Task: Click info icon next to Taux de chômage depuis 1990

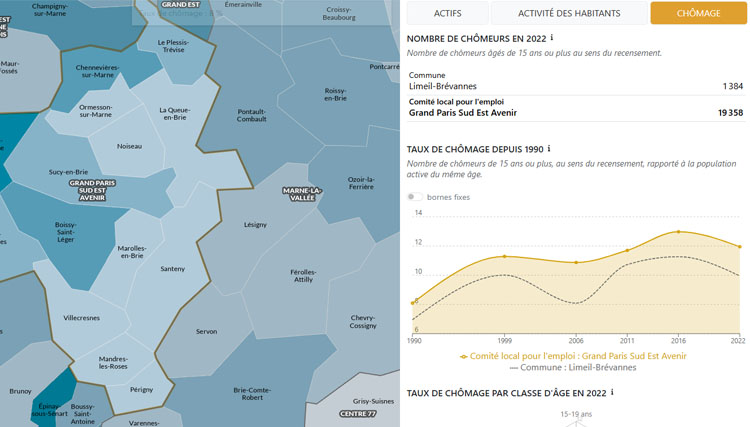Action: 549,149
